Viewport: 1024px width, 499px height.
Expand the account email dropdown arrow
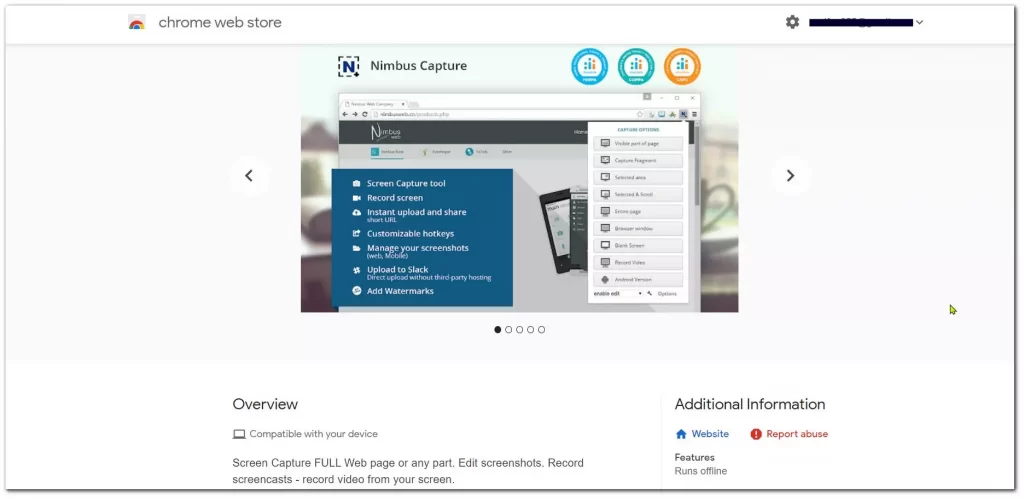point(920,22)
